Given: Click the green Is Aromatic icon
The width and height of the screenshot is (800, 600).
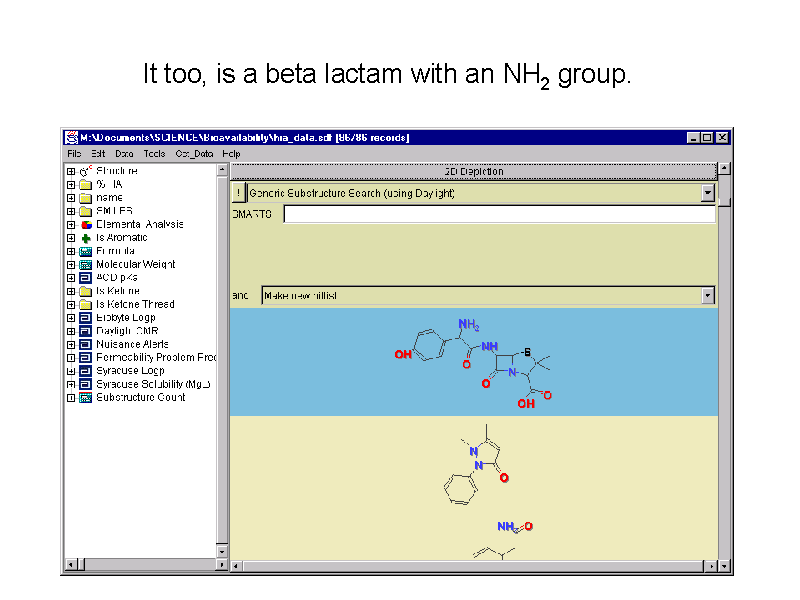Looking at the screenshot, I should pyautogui.click(x=86, y=238).
